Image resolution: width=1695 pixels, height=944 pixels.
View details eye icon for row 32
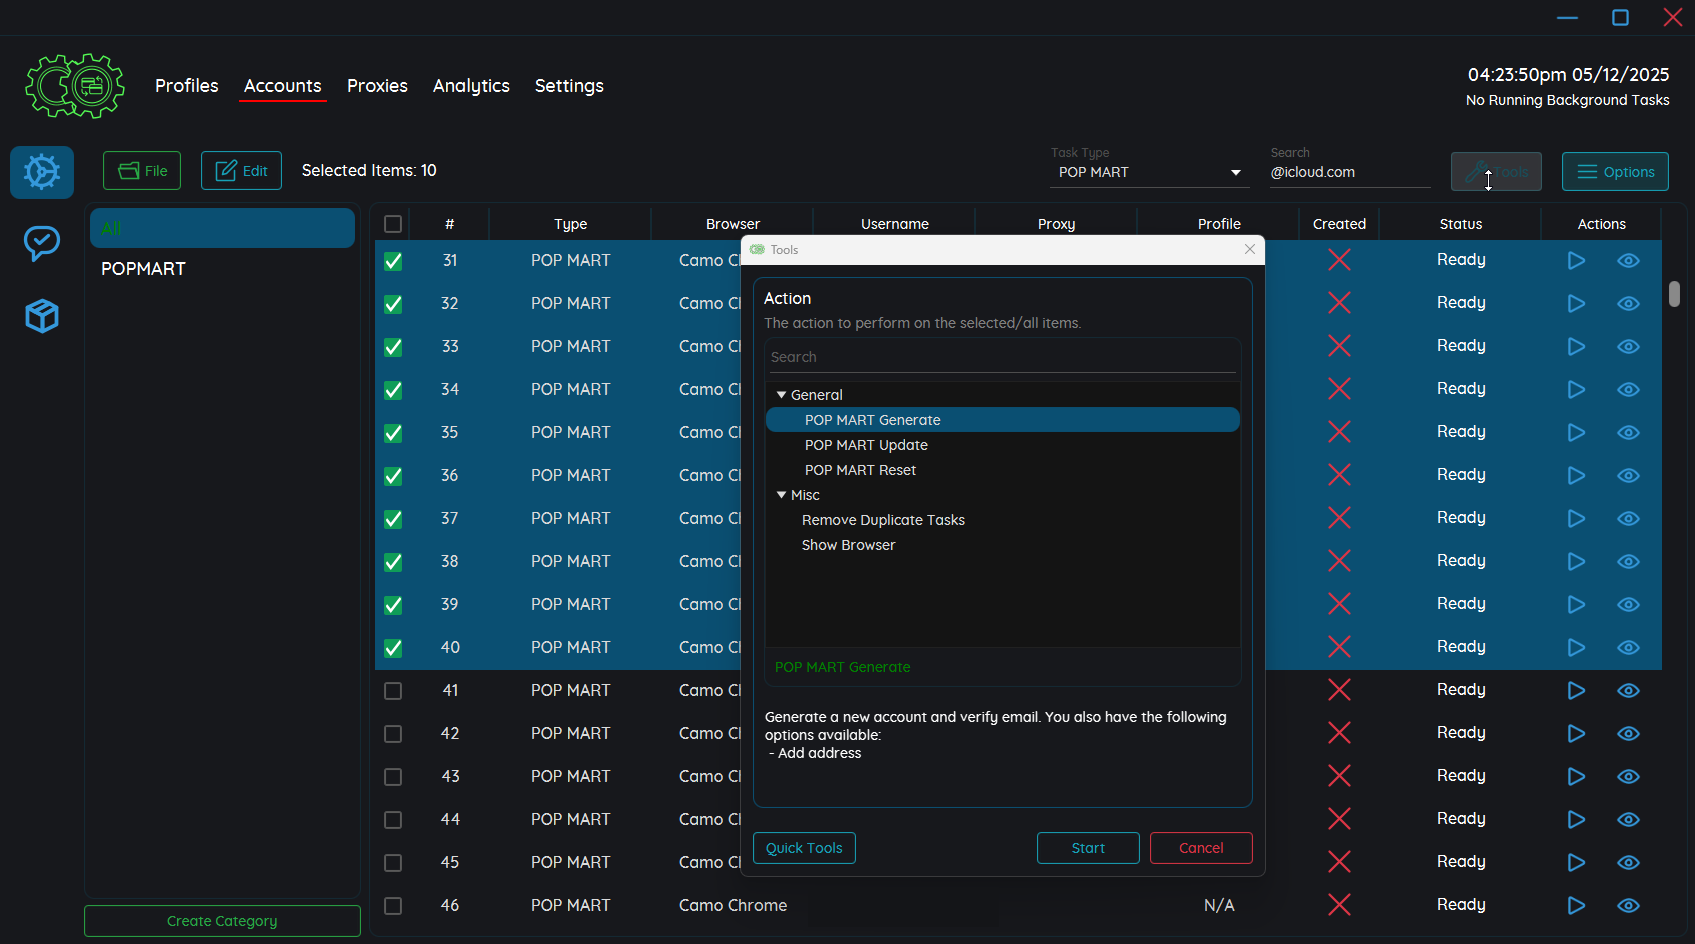1628,303
